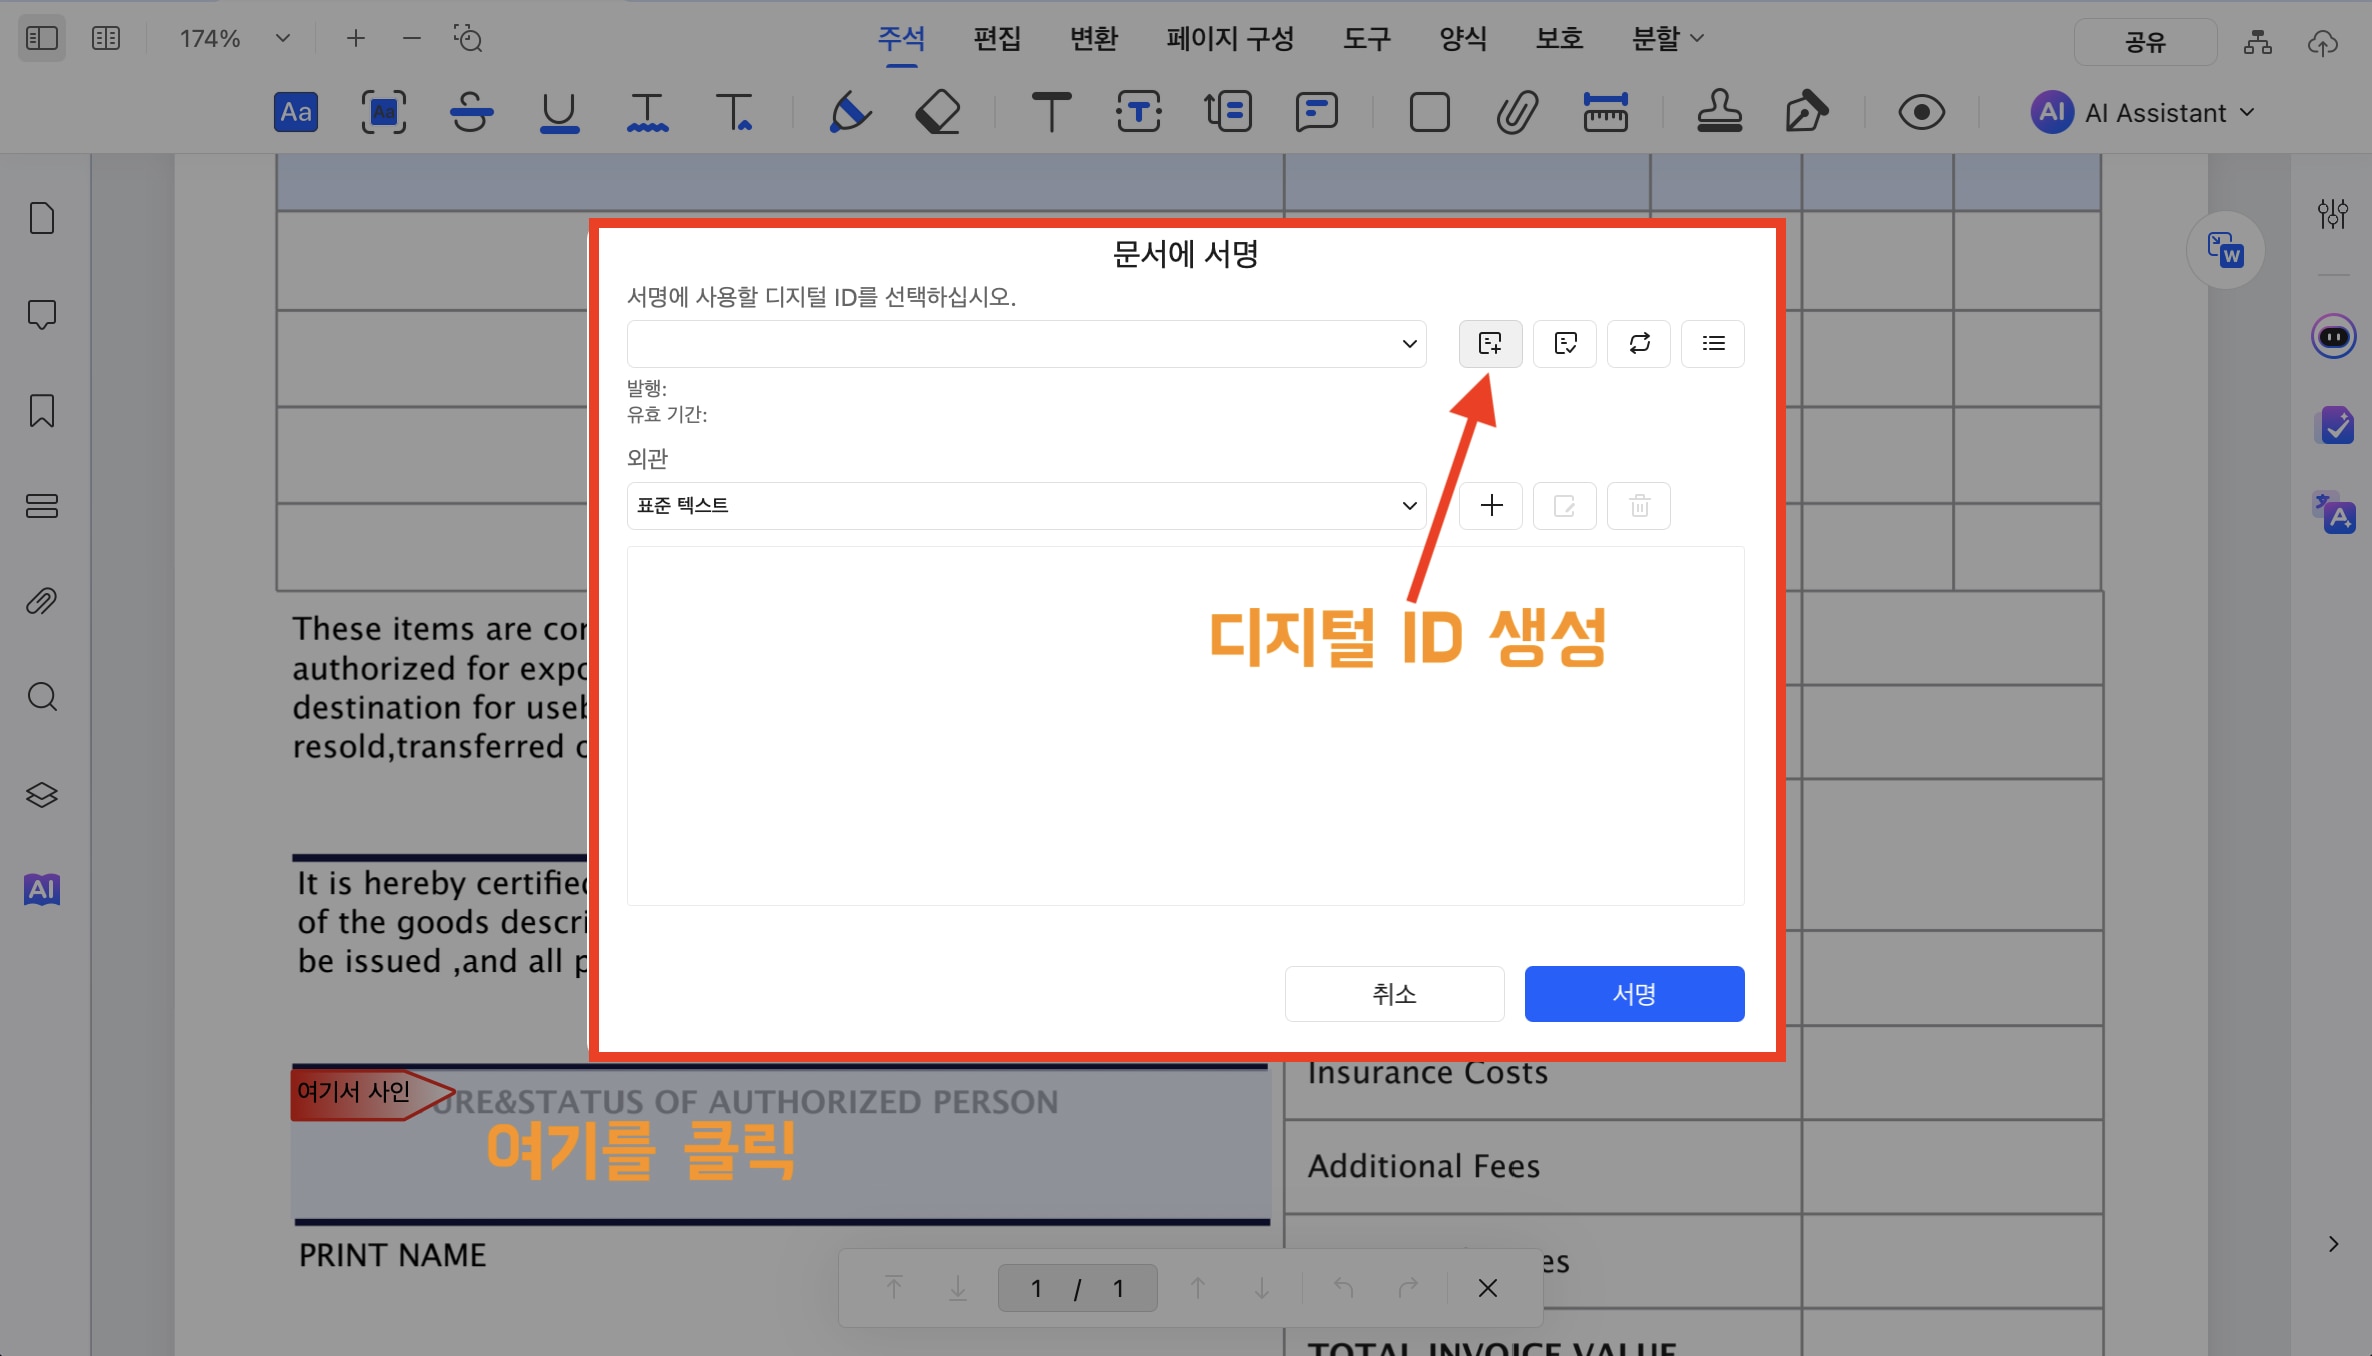
Task: Click the create digital ID button
Action: pos(1490,344)
